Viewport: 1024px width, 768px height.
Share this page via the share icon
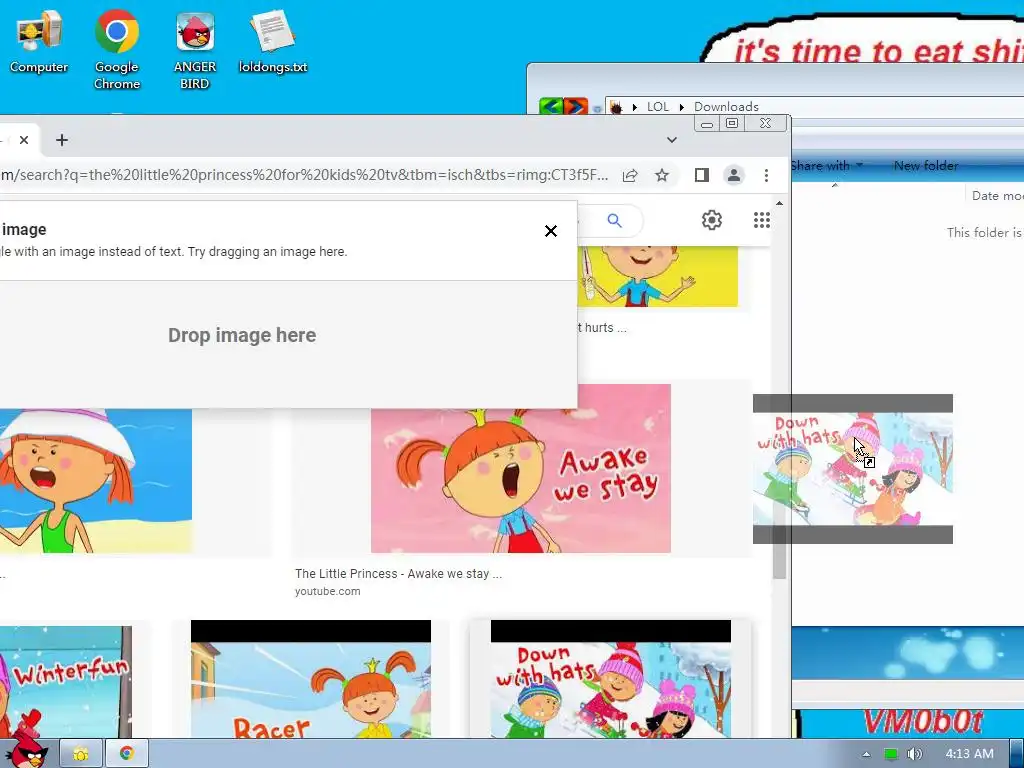click(x=630, y=175)
